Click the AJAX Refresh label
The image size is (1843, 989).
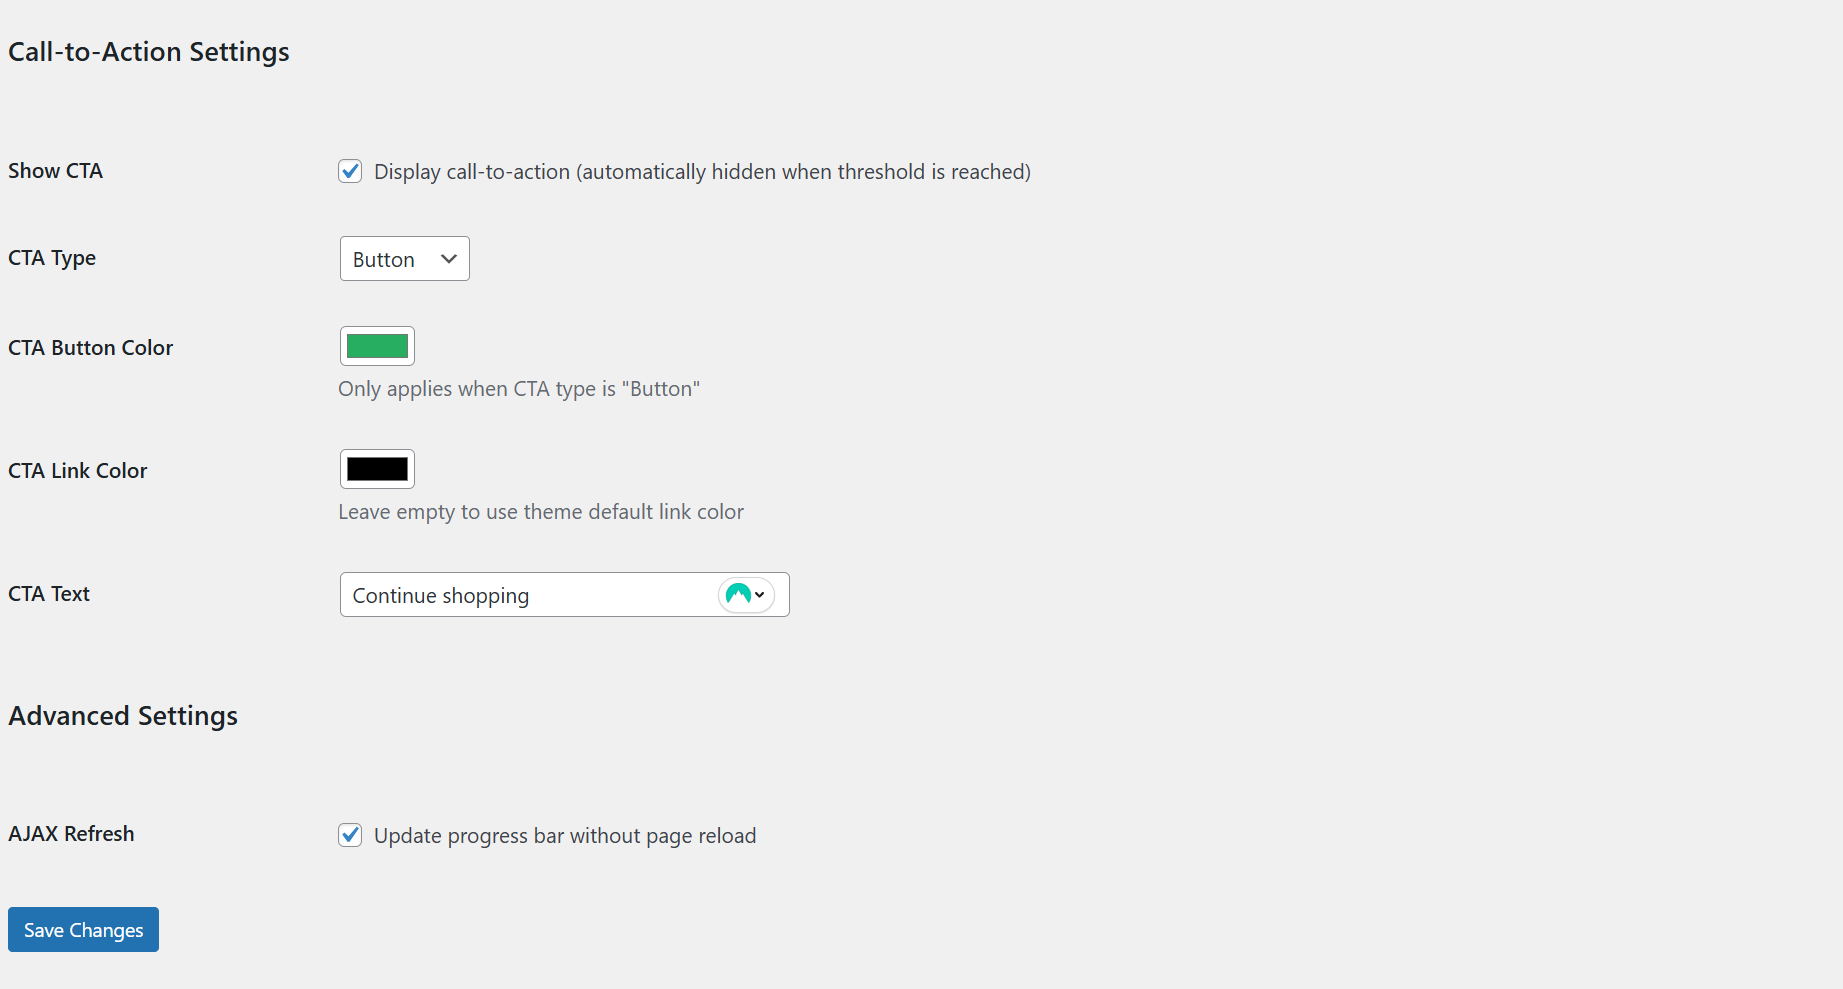(71, 833)
